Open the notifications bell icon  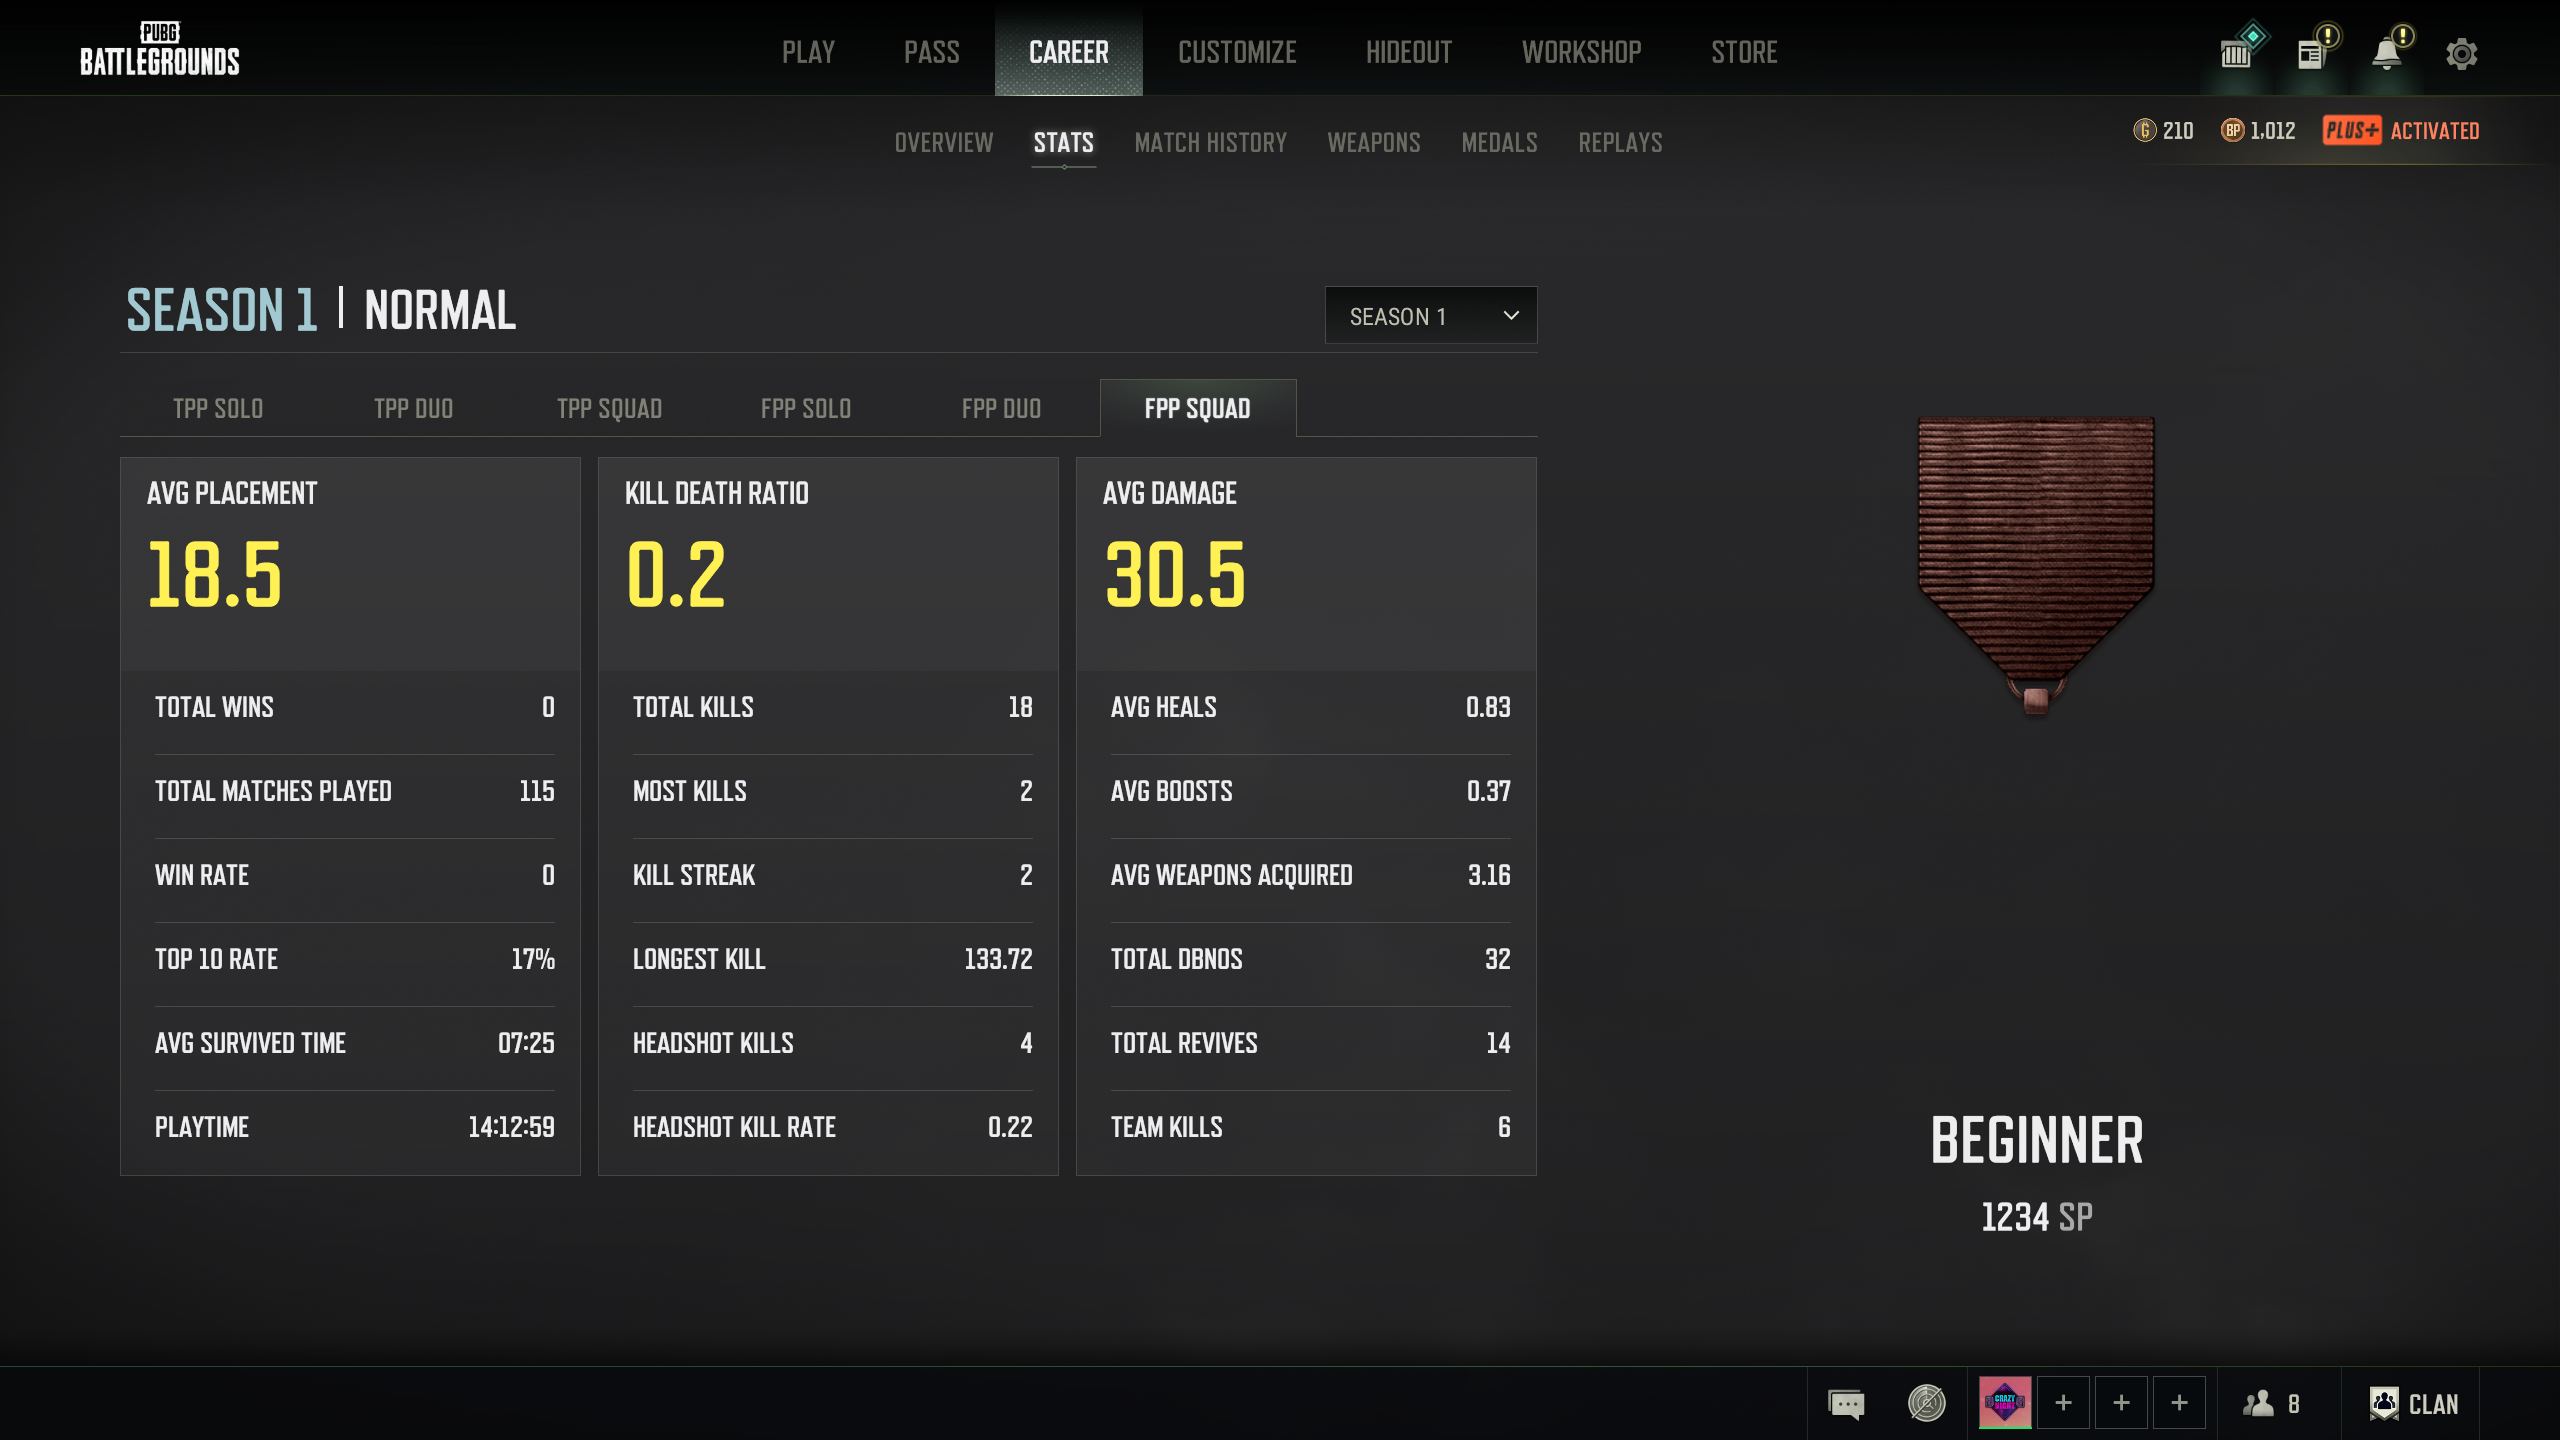(2386, 53)
